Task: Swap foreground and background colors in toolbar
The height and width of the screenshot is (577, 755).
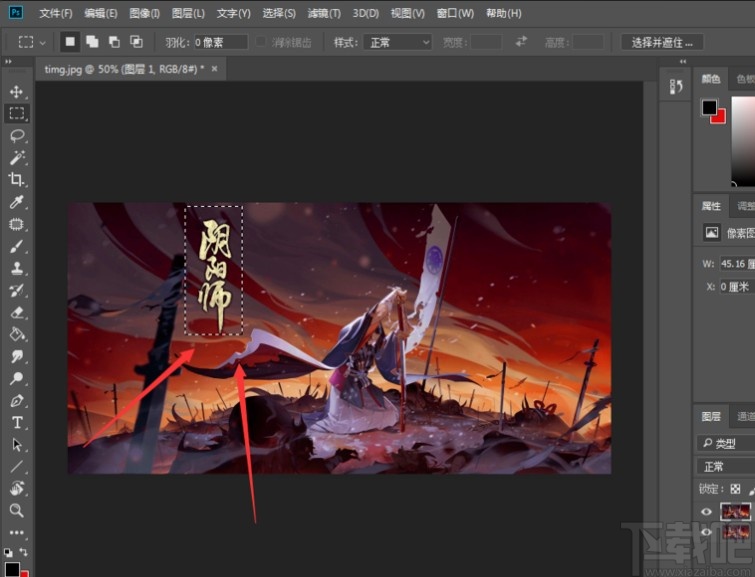Action: tap(23, 552)
